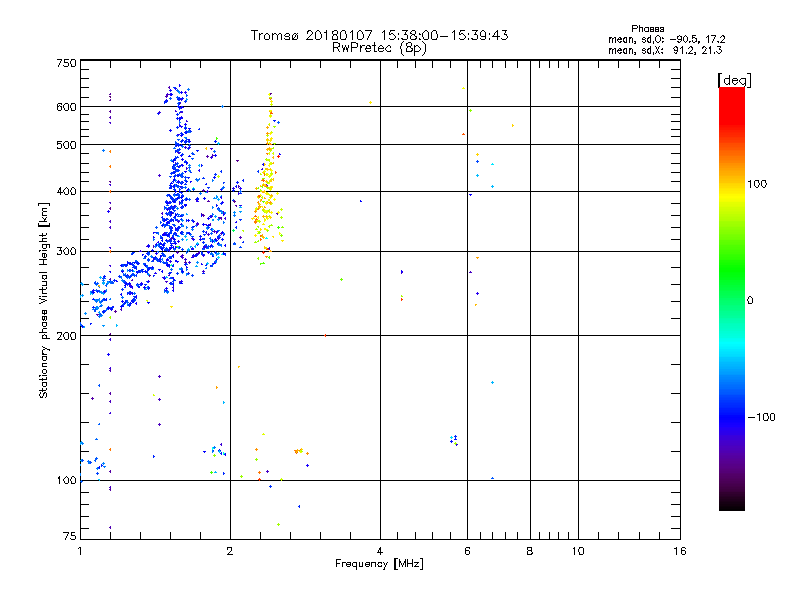Click the y-axis '750' tick label
800x600 pixels.
click(66, 63)
